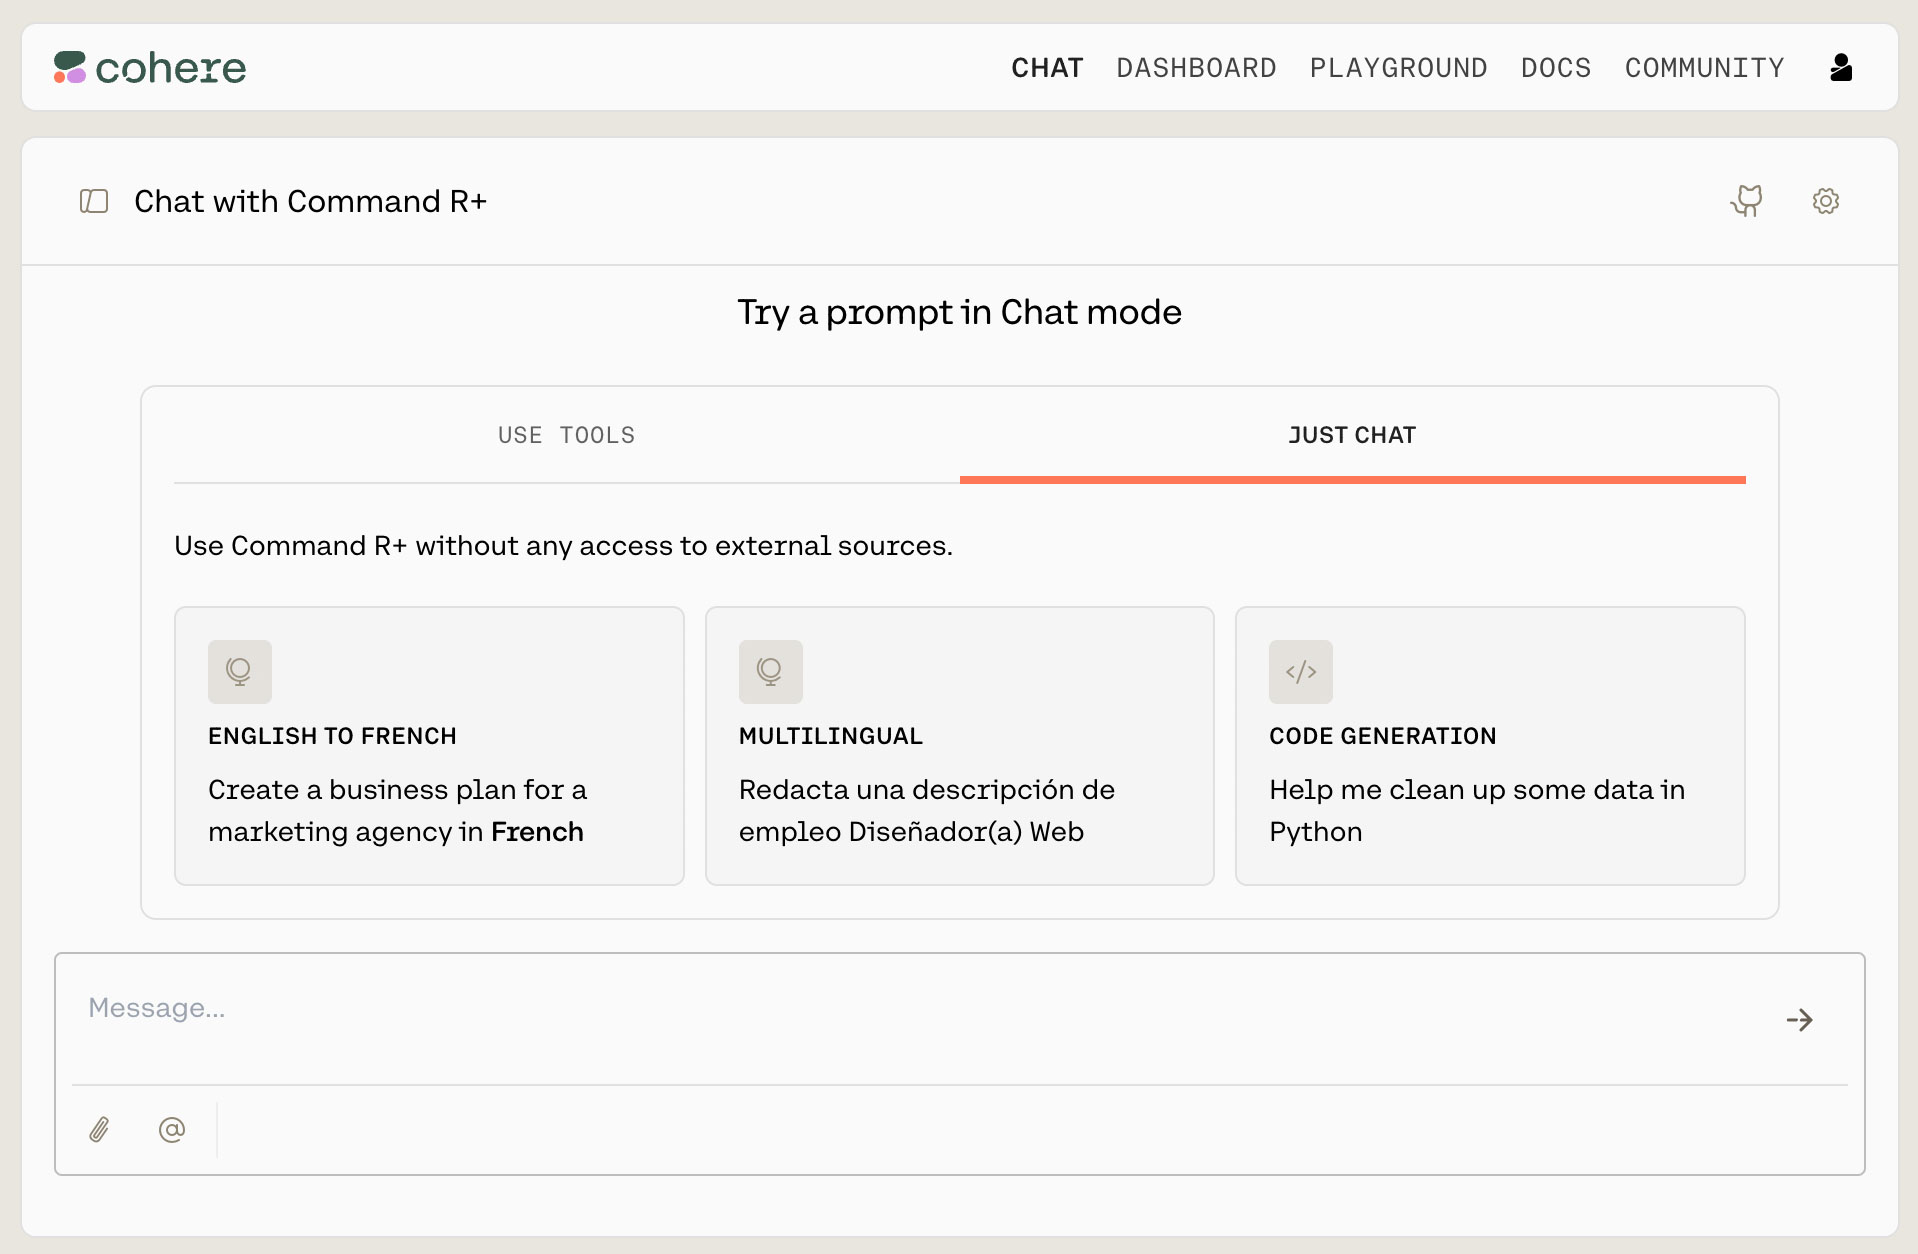Click the globe icon on English to French card
Image resolution: width=1918 pixels, height=1254 pixels.
[x=240, y=672]
